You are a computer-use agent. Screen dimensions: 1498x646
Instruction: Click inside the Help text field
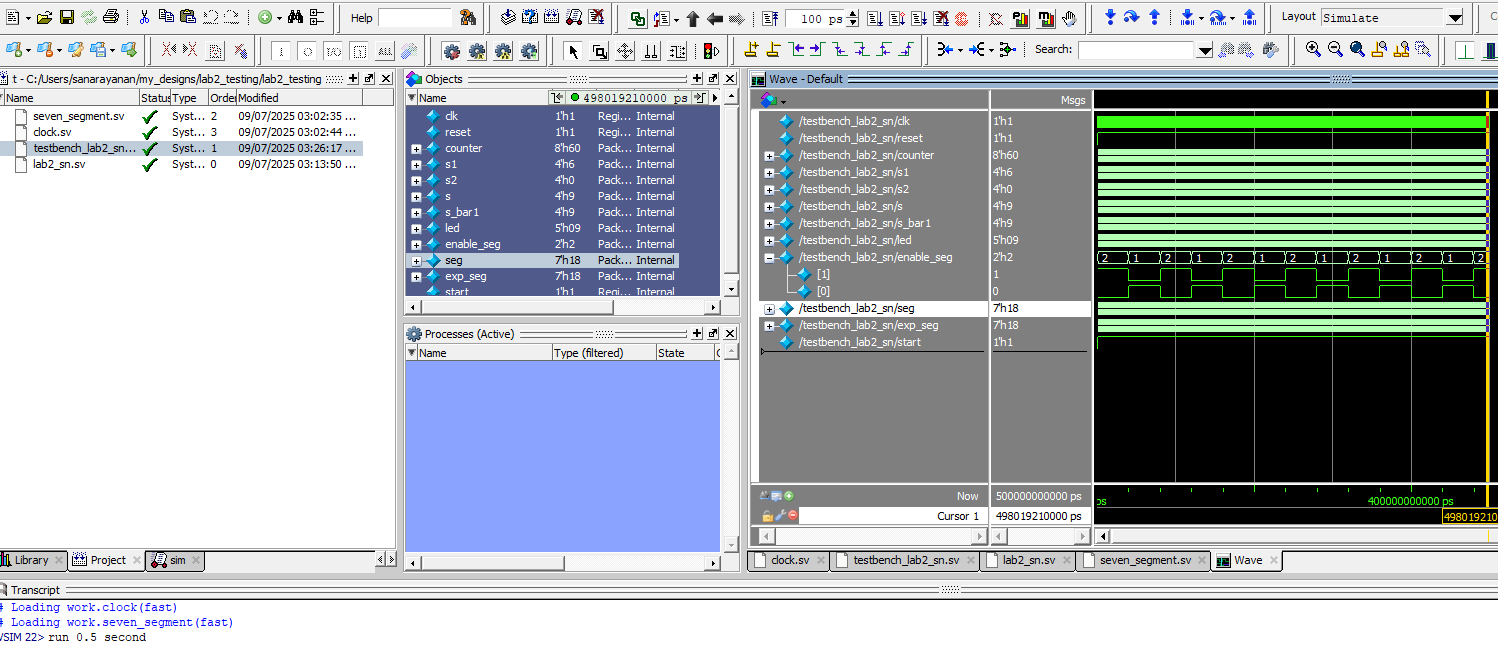414,18
